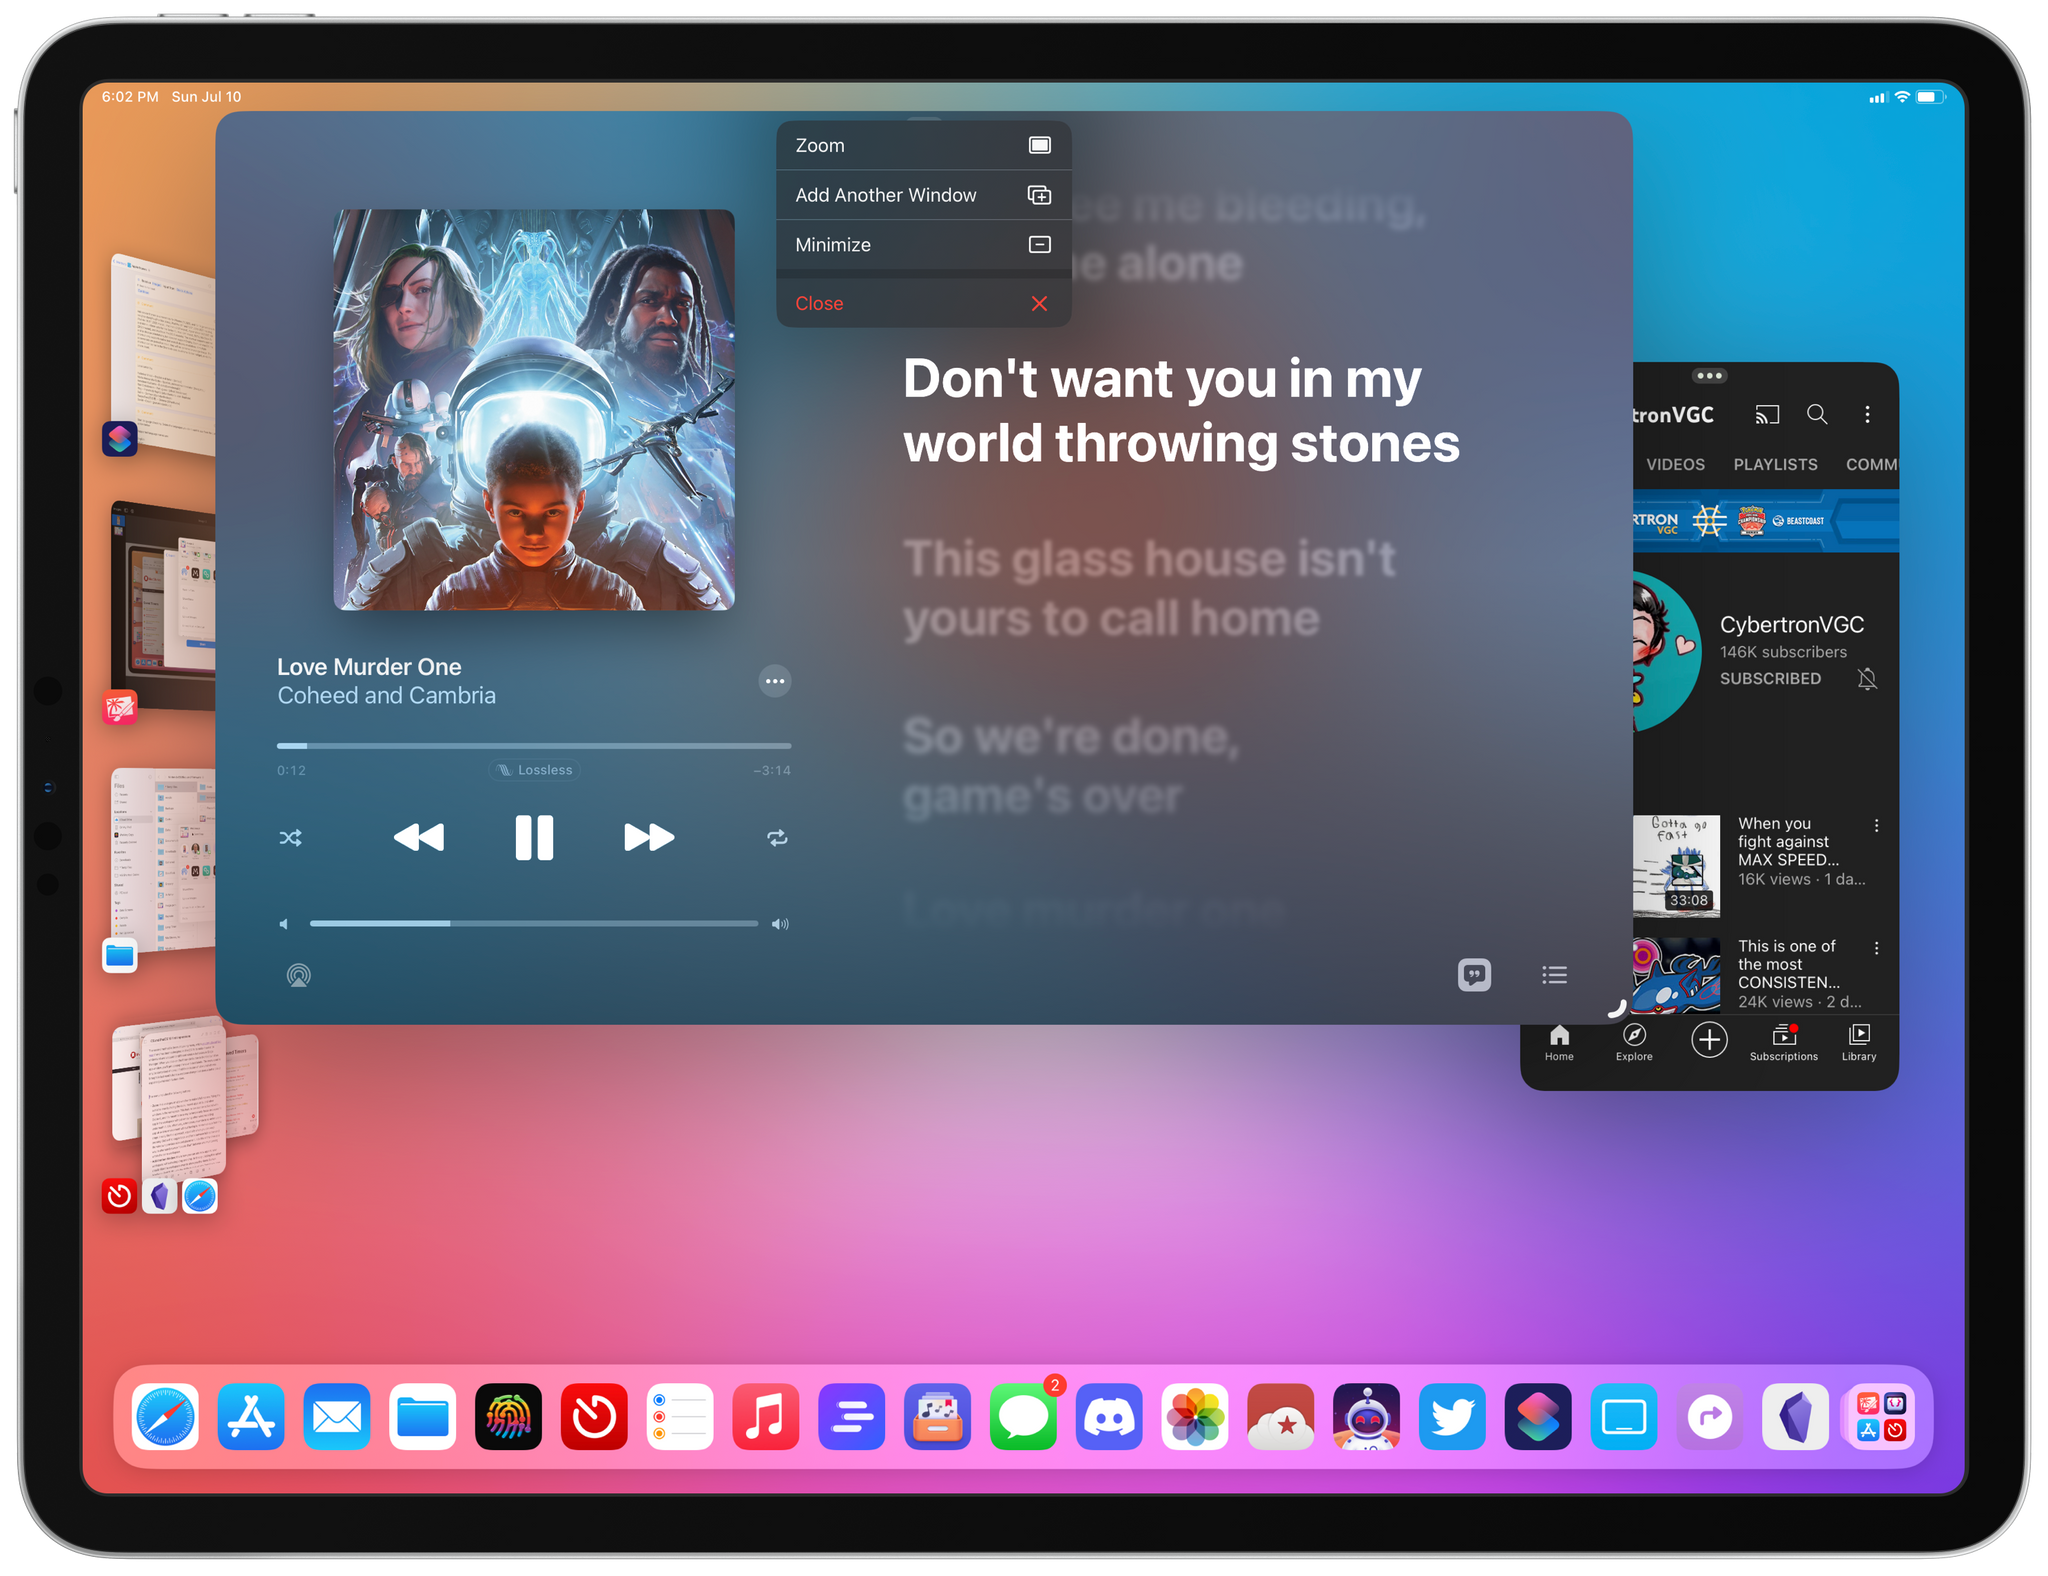Screen dimensions: 2048x1576
Task: Tap the YouTube create plus button
Action: point(1709,1040)
